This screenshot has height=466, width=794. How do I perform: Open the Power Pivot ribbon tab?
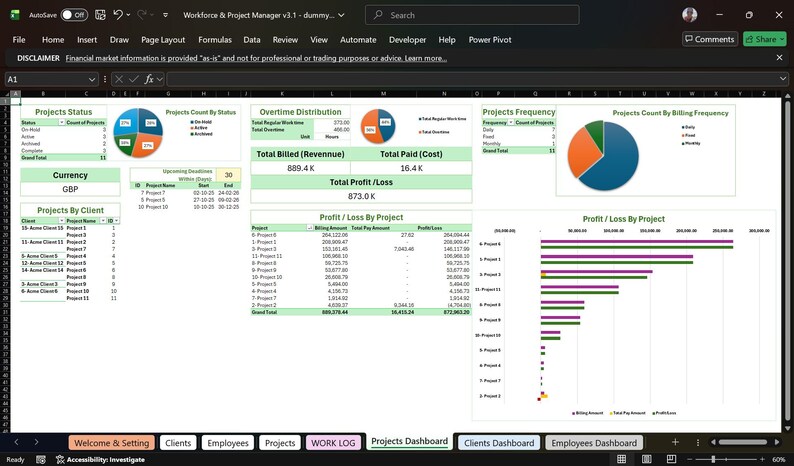click(x=490, y=40)
